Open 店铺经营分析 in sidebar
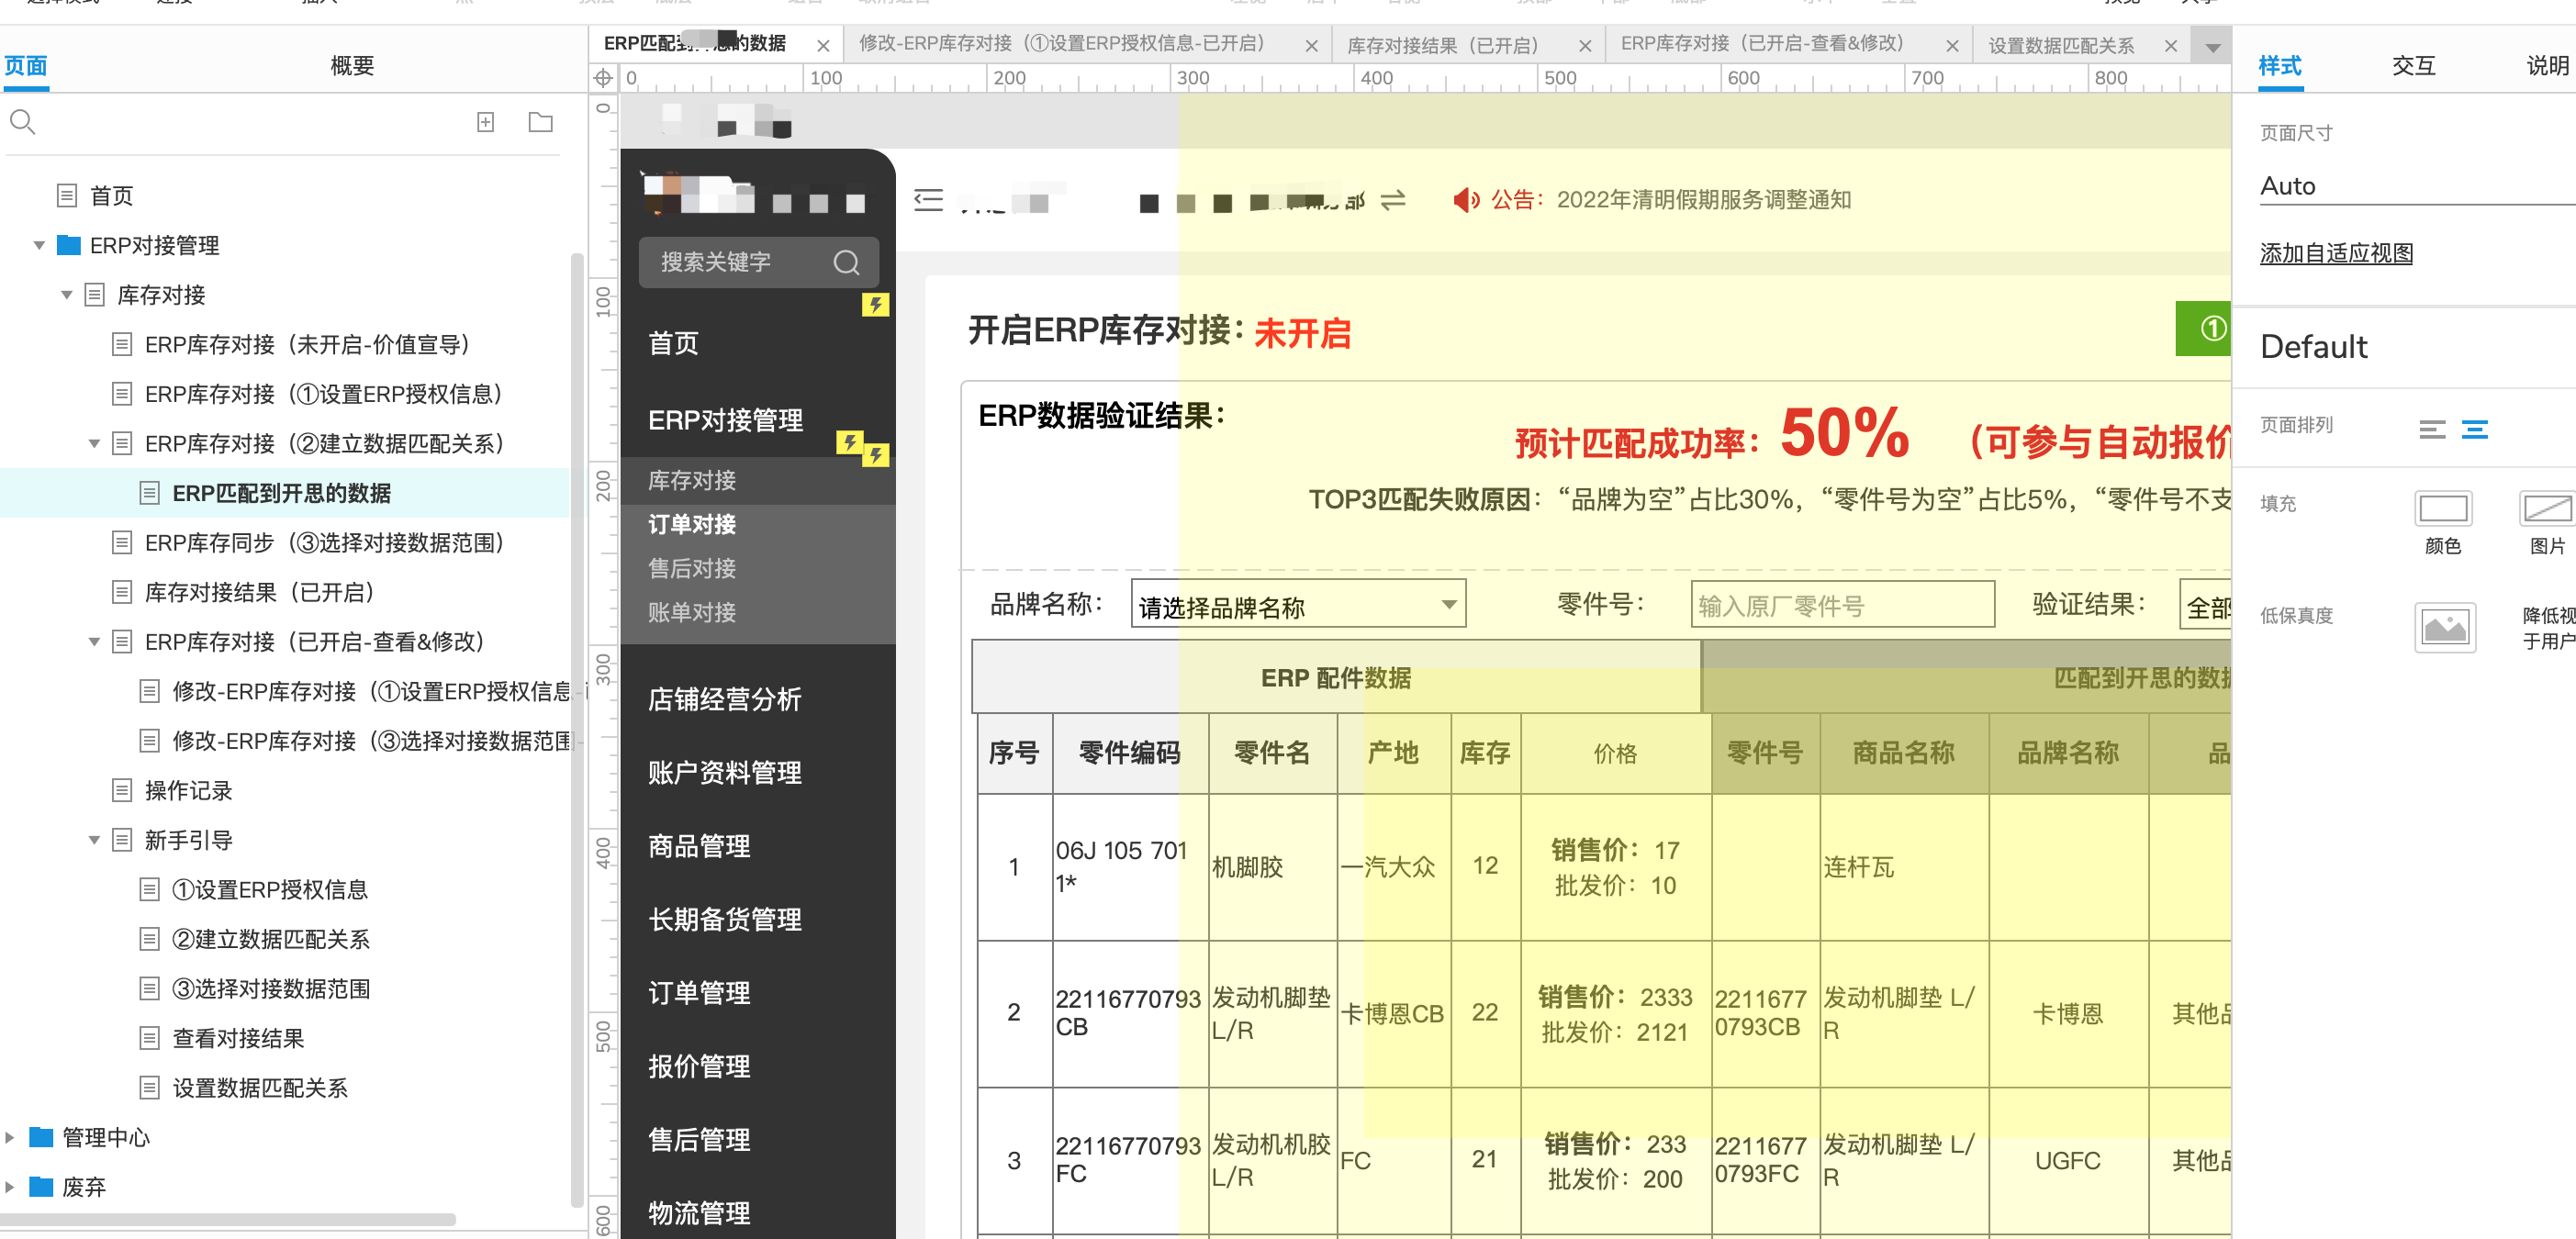Viewport: 2576px width, 1239px height. (x=724, y=699)
